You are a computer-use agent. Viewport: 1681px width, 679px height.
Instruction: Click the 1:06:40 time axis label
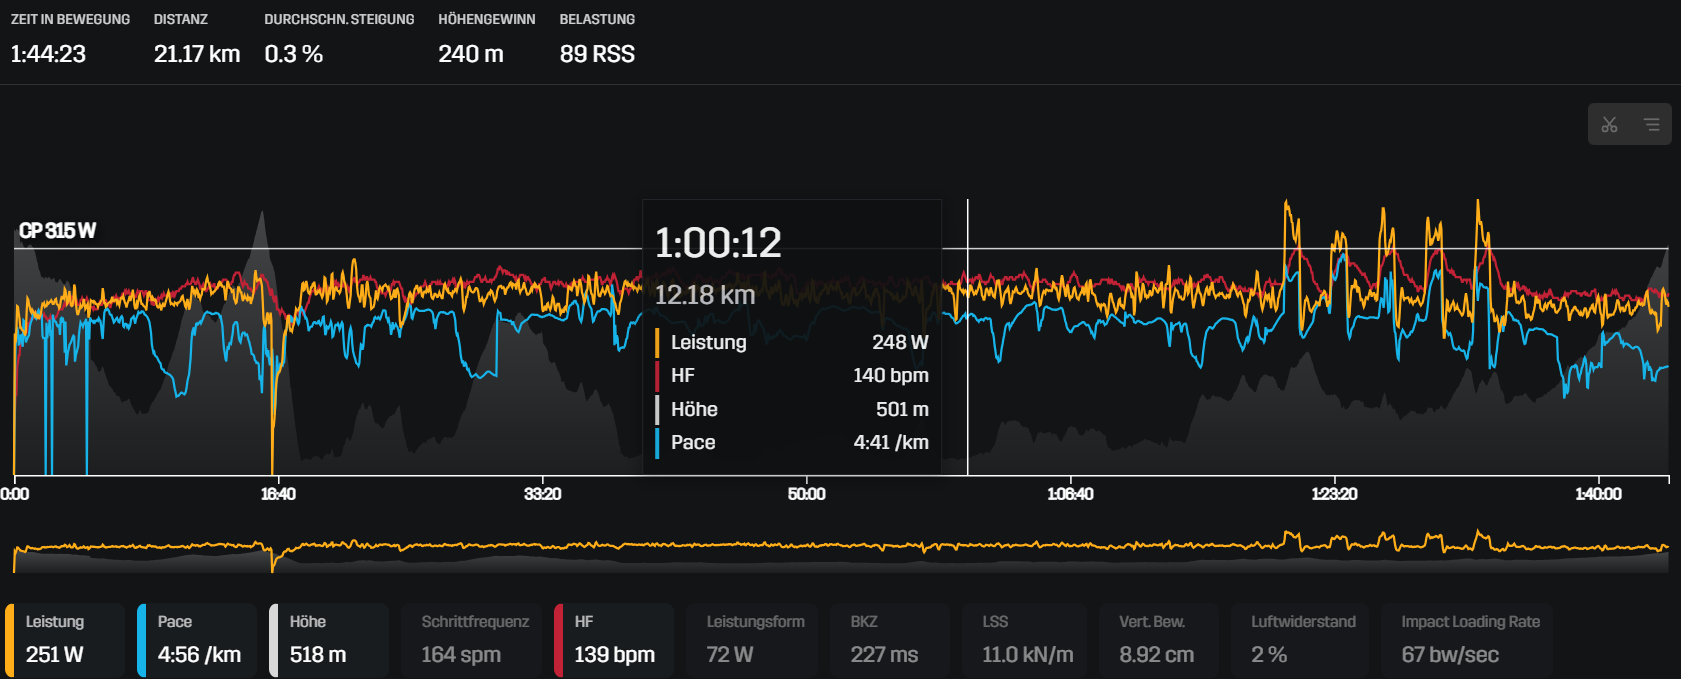tap(1070, 494)
